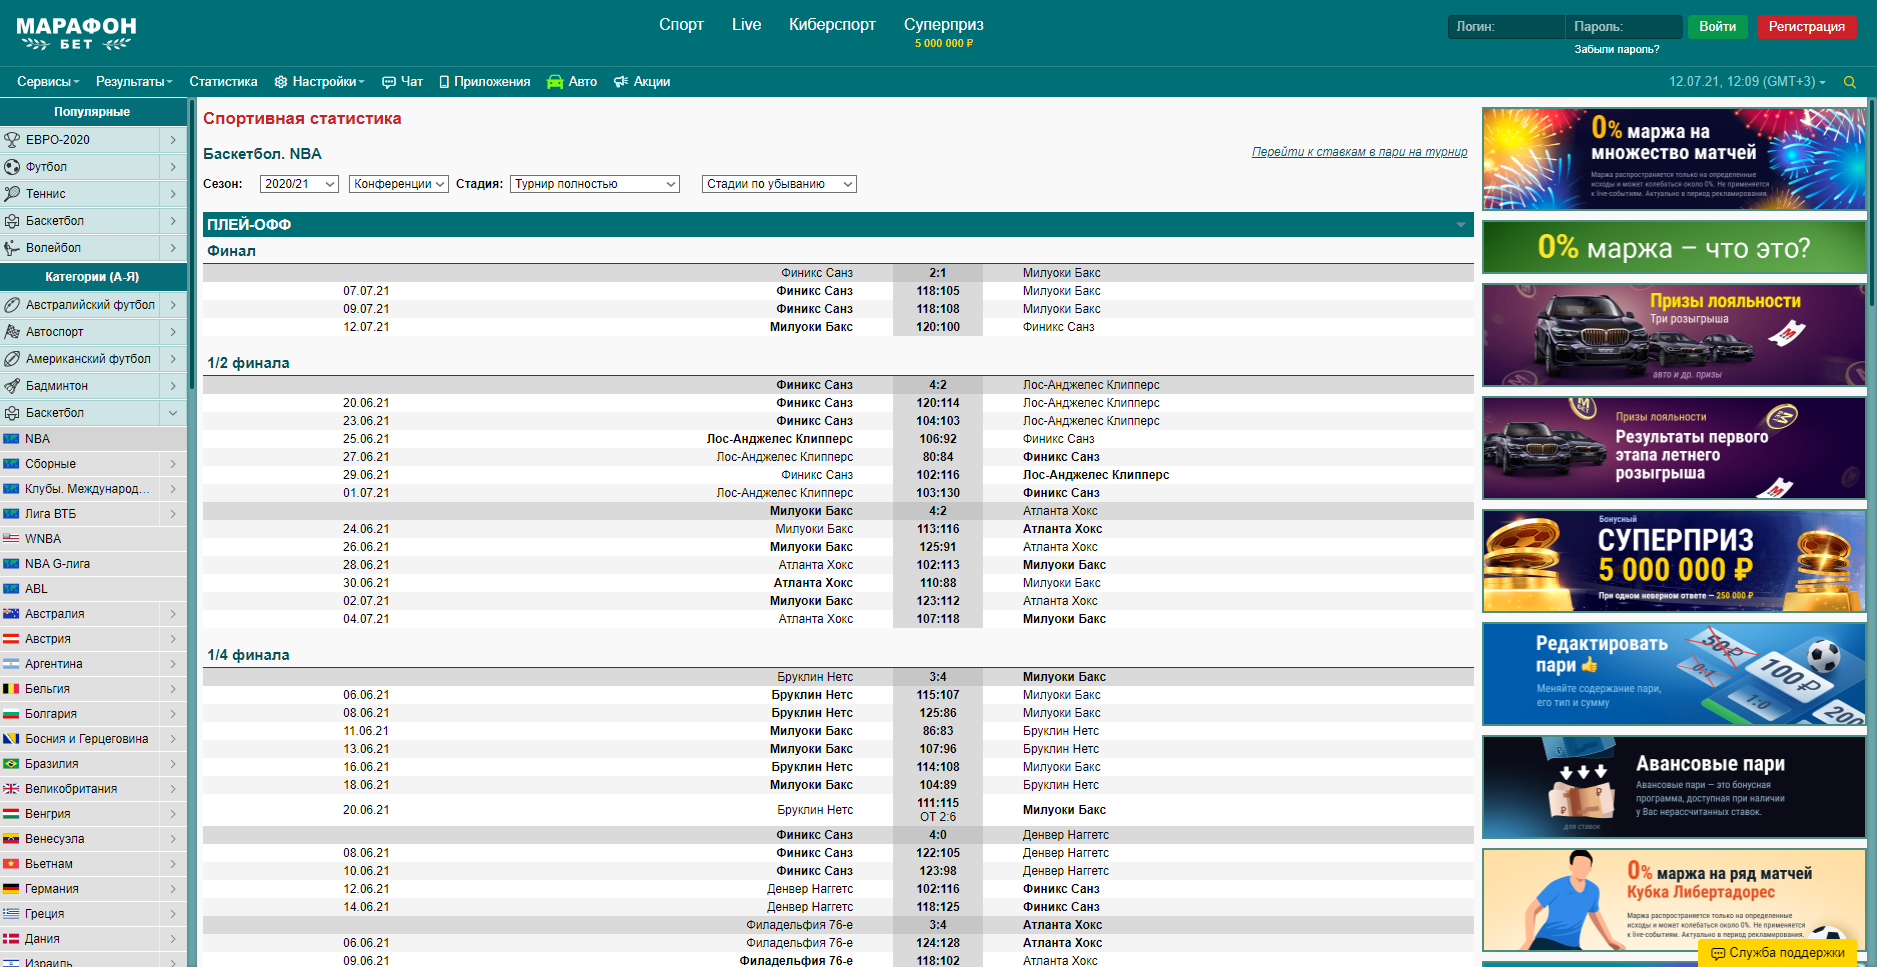
Task: Click the Акции megaphone icon
Action: click(621, 82)
